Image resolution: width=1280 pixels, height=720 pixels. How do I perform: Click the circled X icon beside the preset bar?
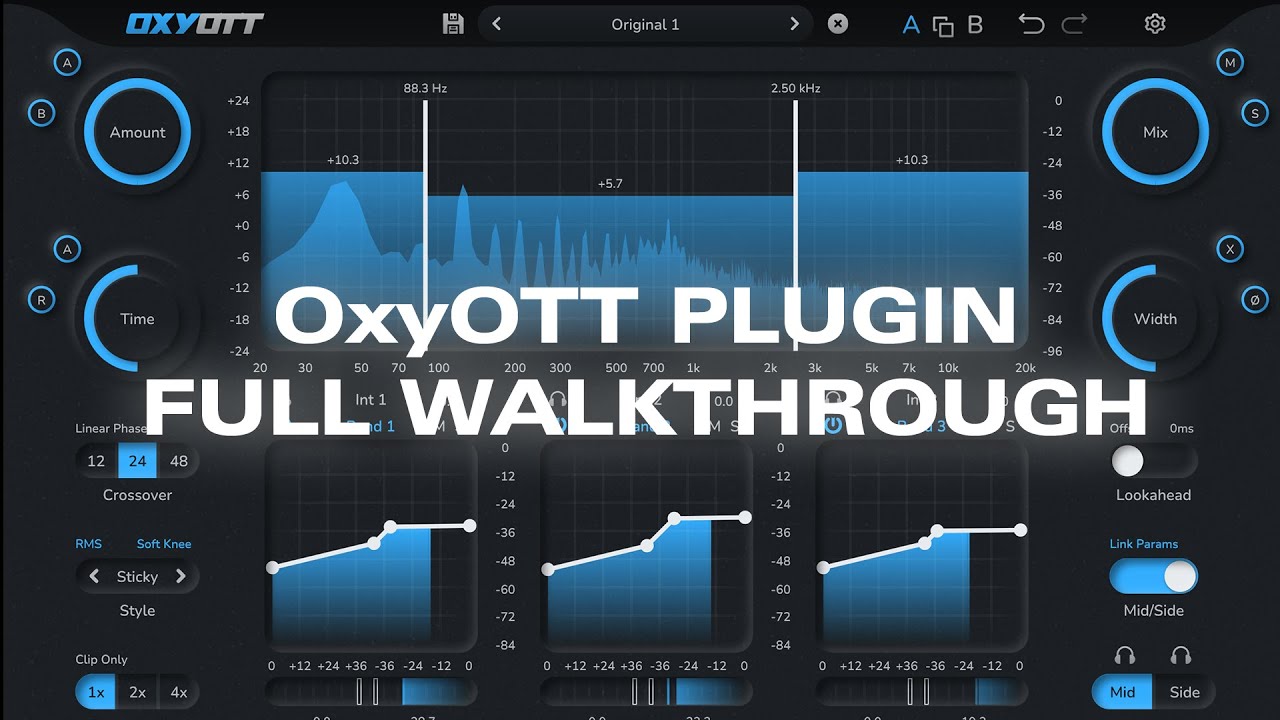coord(838,24)
